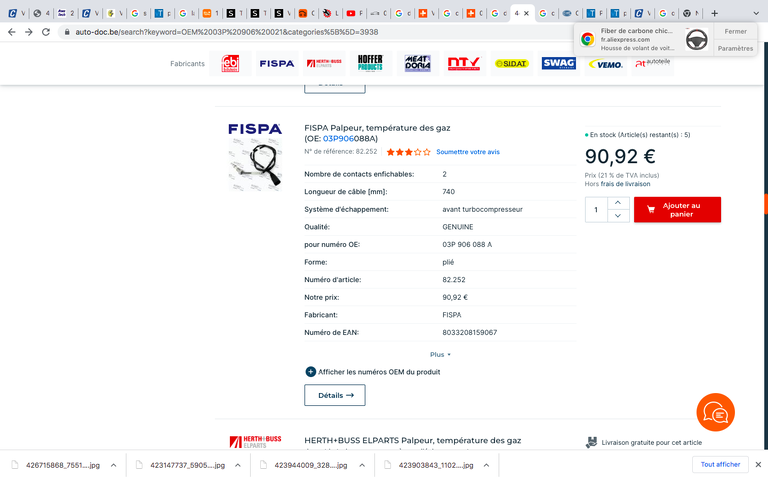The height and width of the screenshot is (480, 768).
Task: Click Fermer on the notification
Action: point(735,31)
